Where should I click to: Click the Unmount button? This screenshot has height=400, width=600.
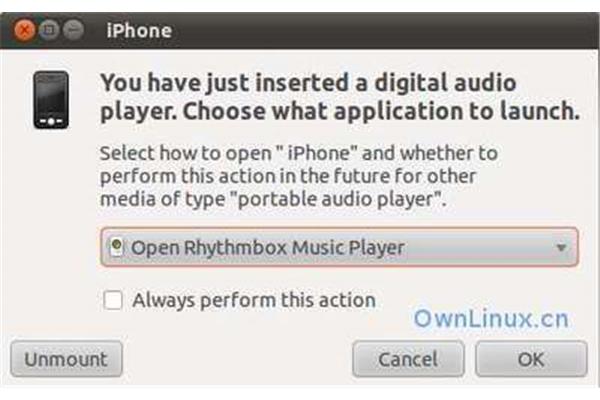[x=66, y=359]
